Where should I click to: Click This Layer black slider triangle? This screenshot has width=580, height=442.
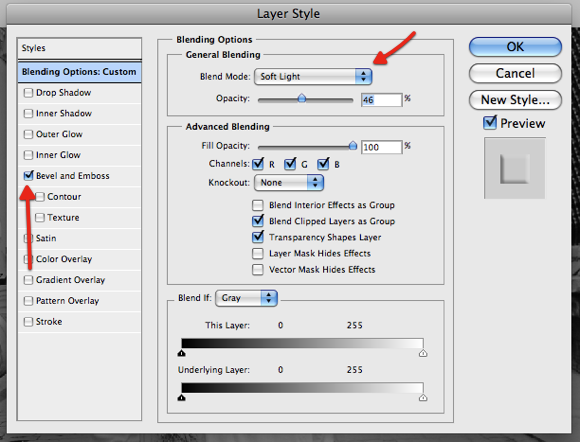(181, 354)
